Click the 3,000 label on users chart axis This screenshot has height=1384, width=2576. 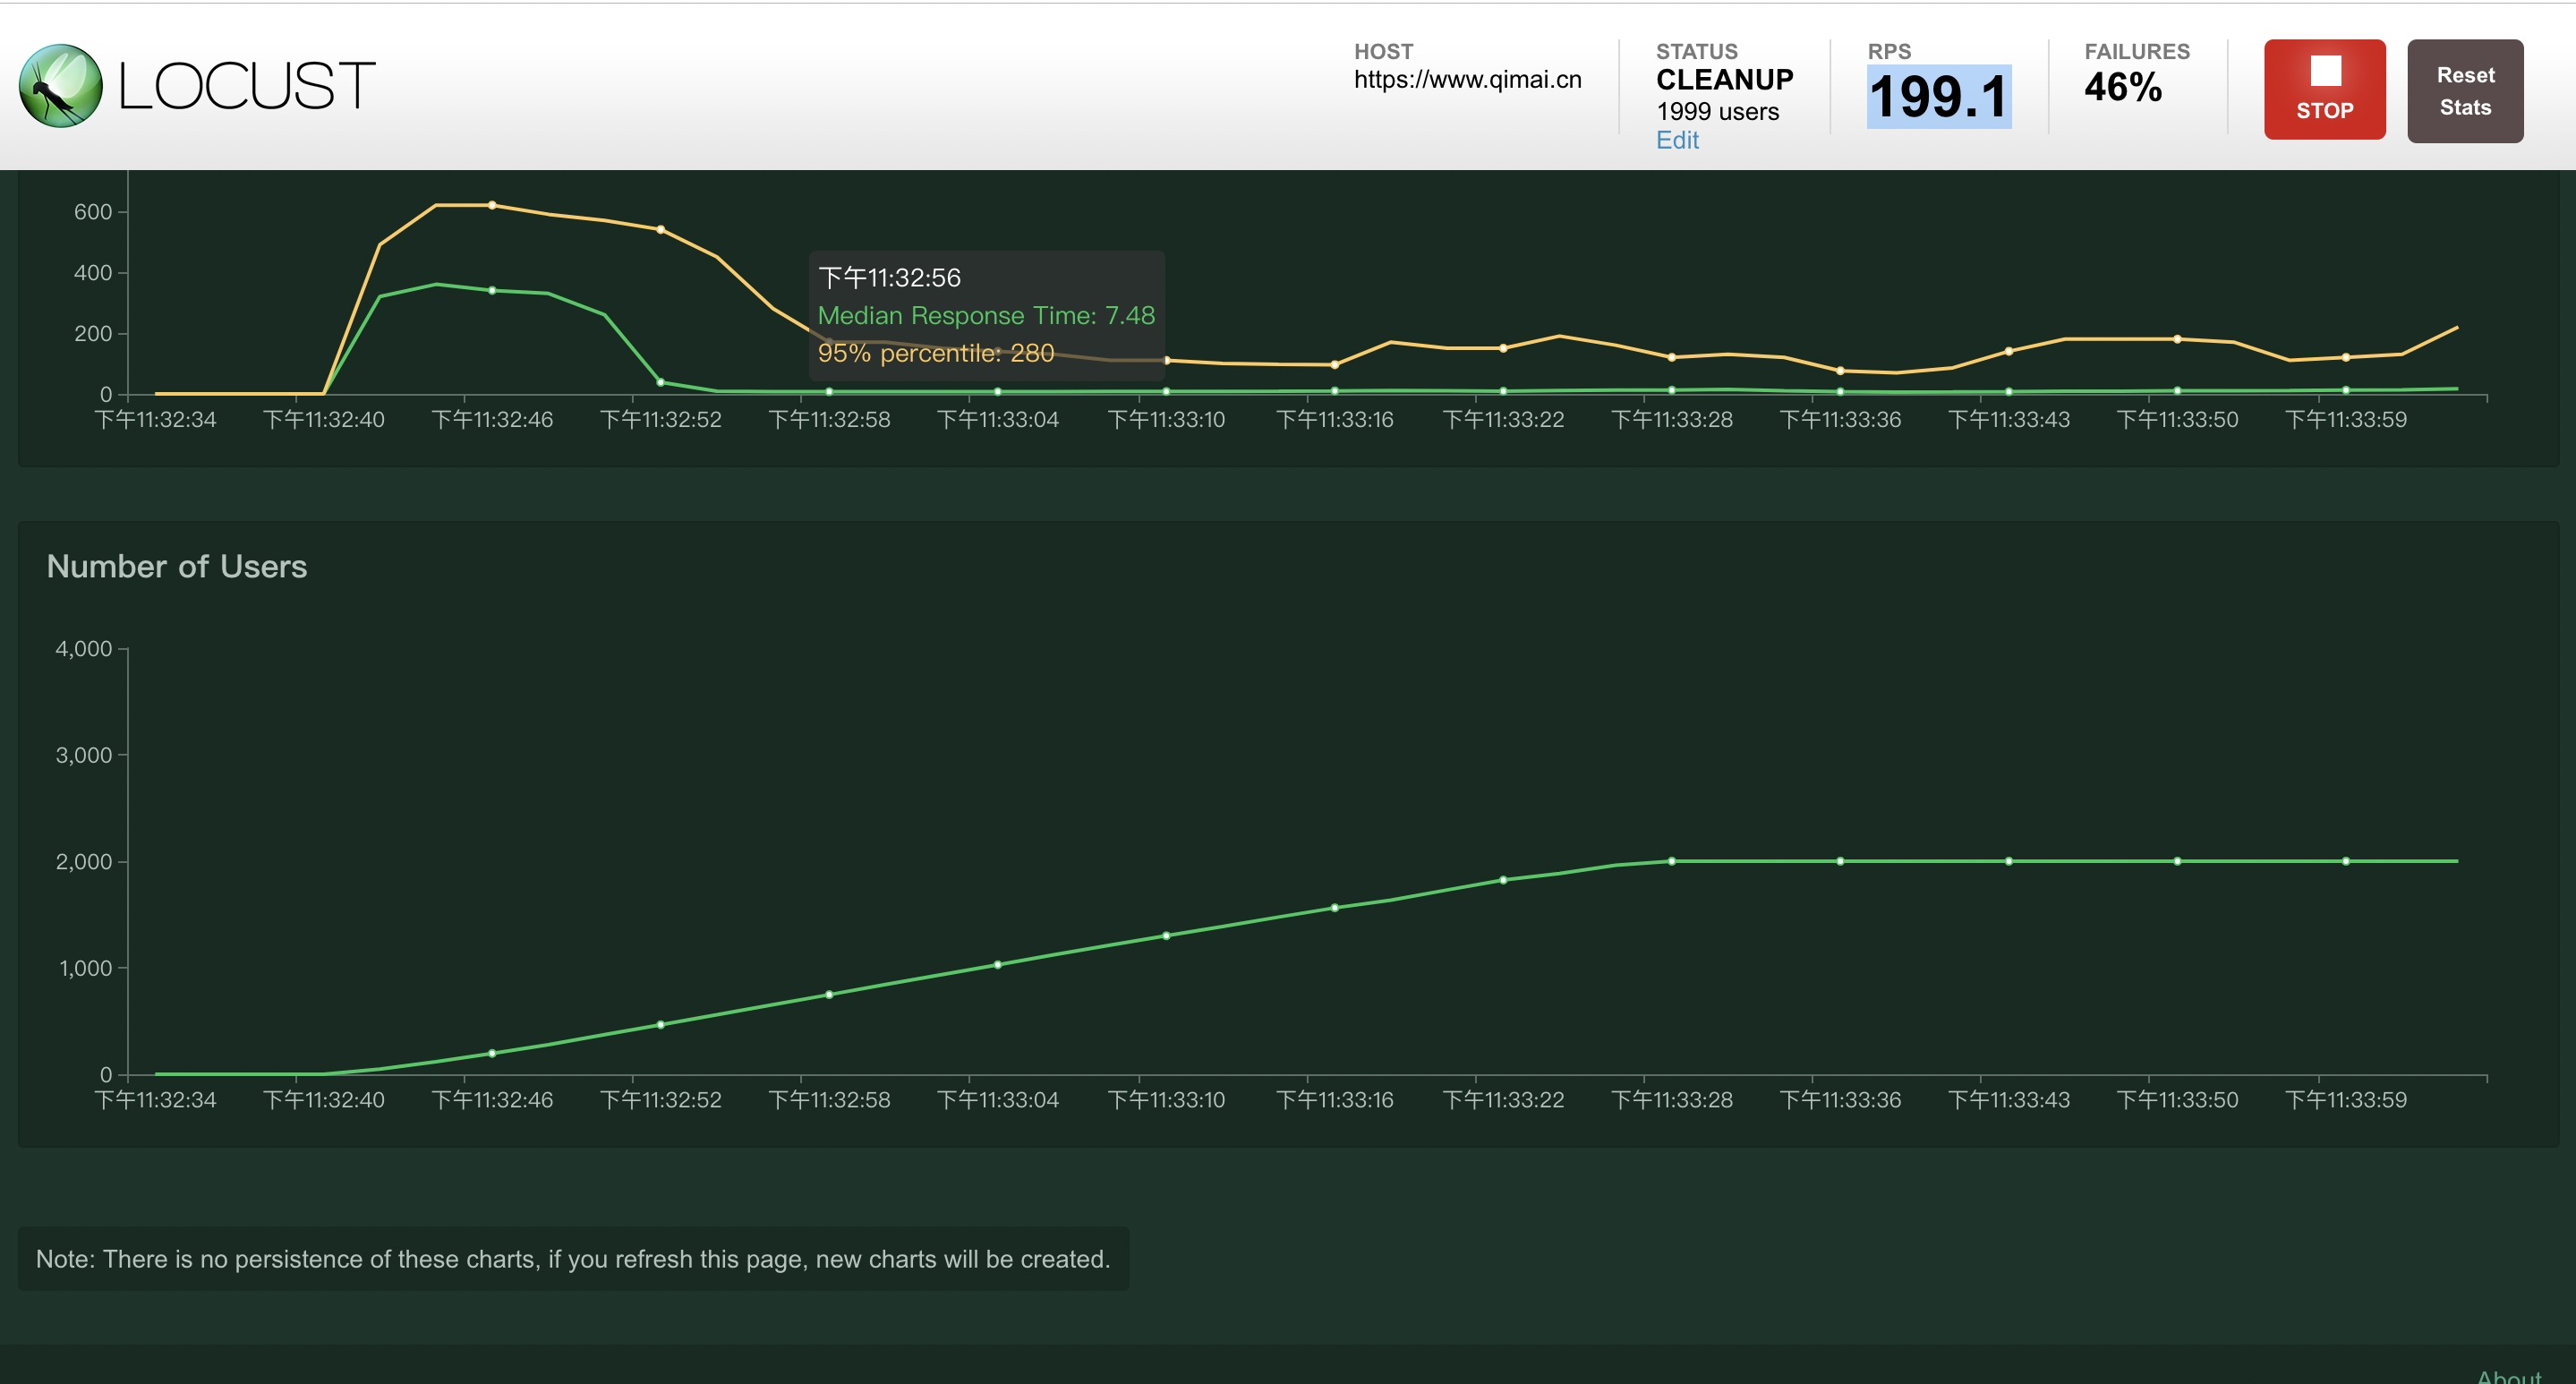[x=84, y=755]
